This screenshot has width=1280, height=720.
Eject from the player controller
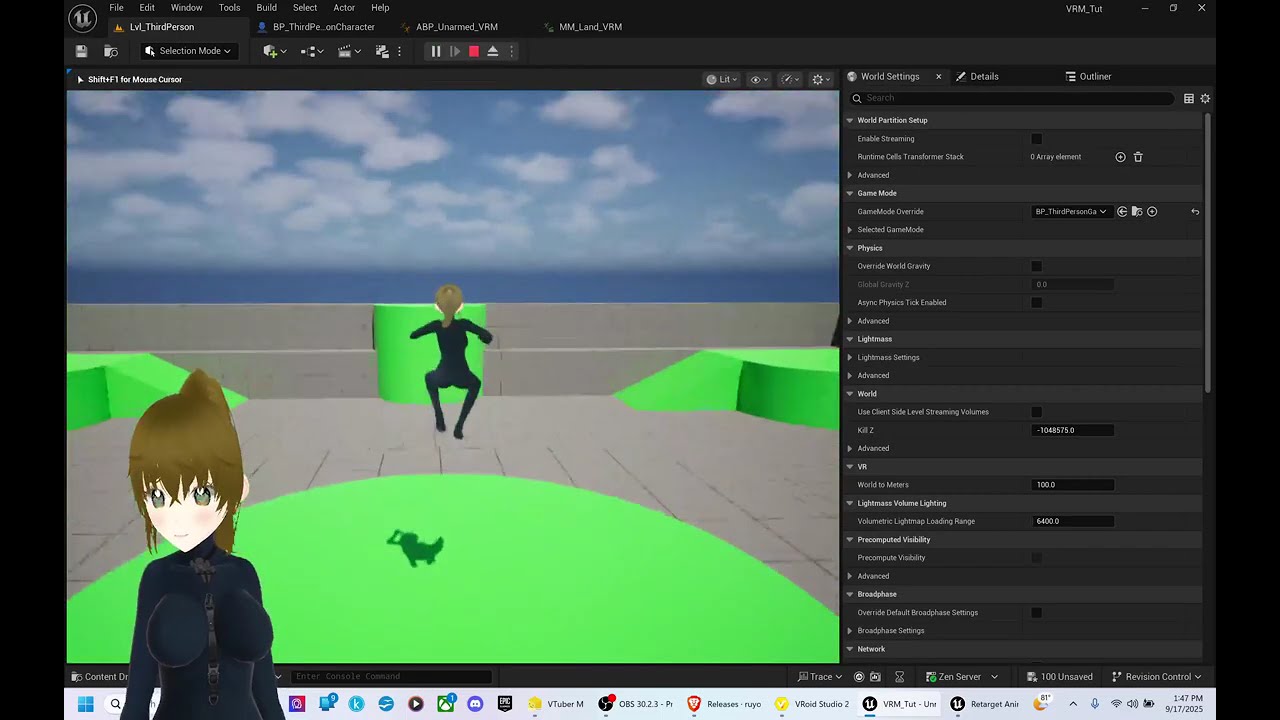point(493,51)
